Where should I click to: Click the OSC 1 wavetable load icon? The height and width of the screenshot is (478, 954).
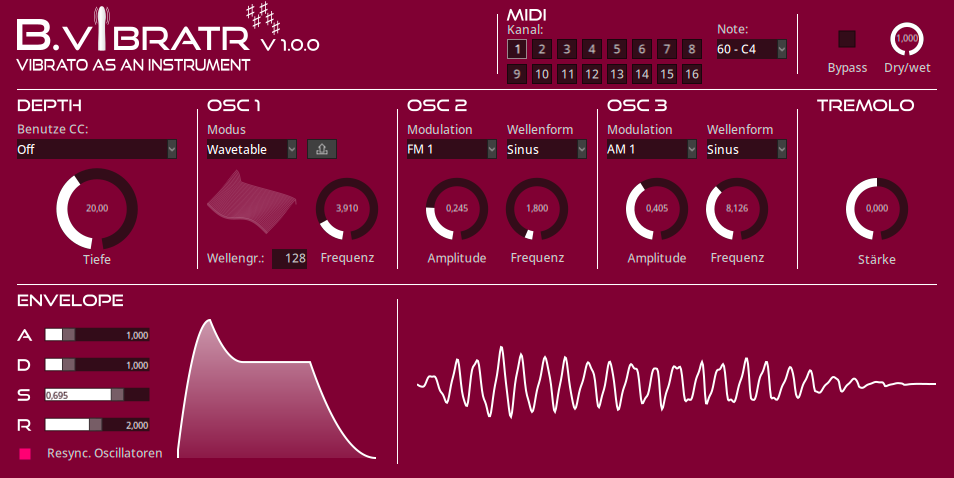pos(322,149)
